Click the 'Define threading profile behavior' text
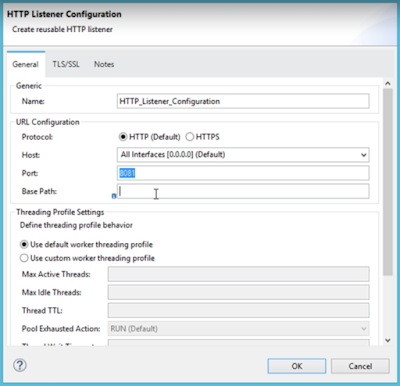 [76, 225]
